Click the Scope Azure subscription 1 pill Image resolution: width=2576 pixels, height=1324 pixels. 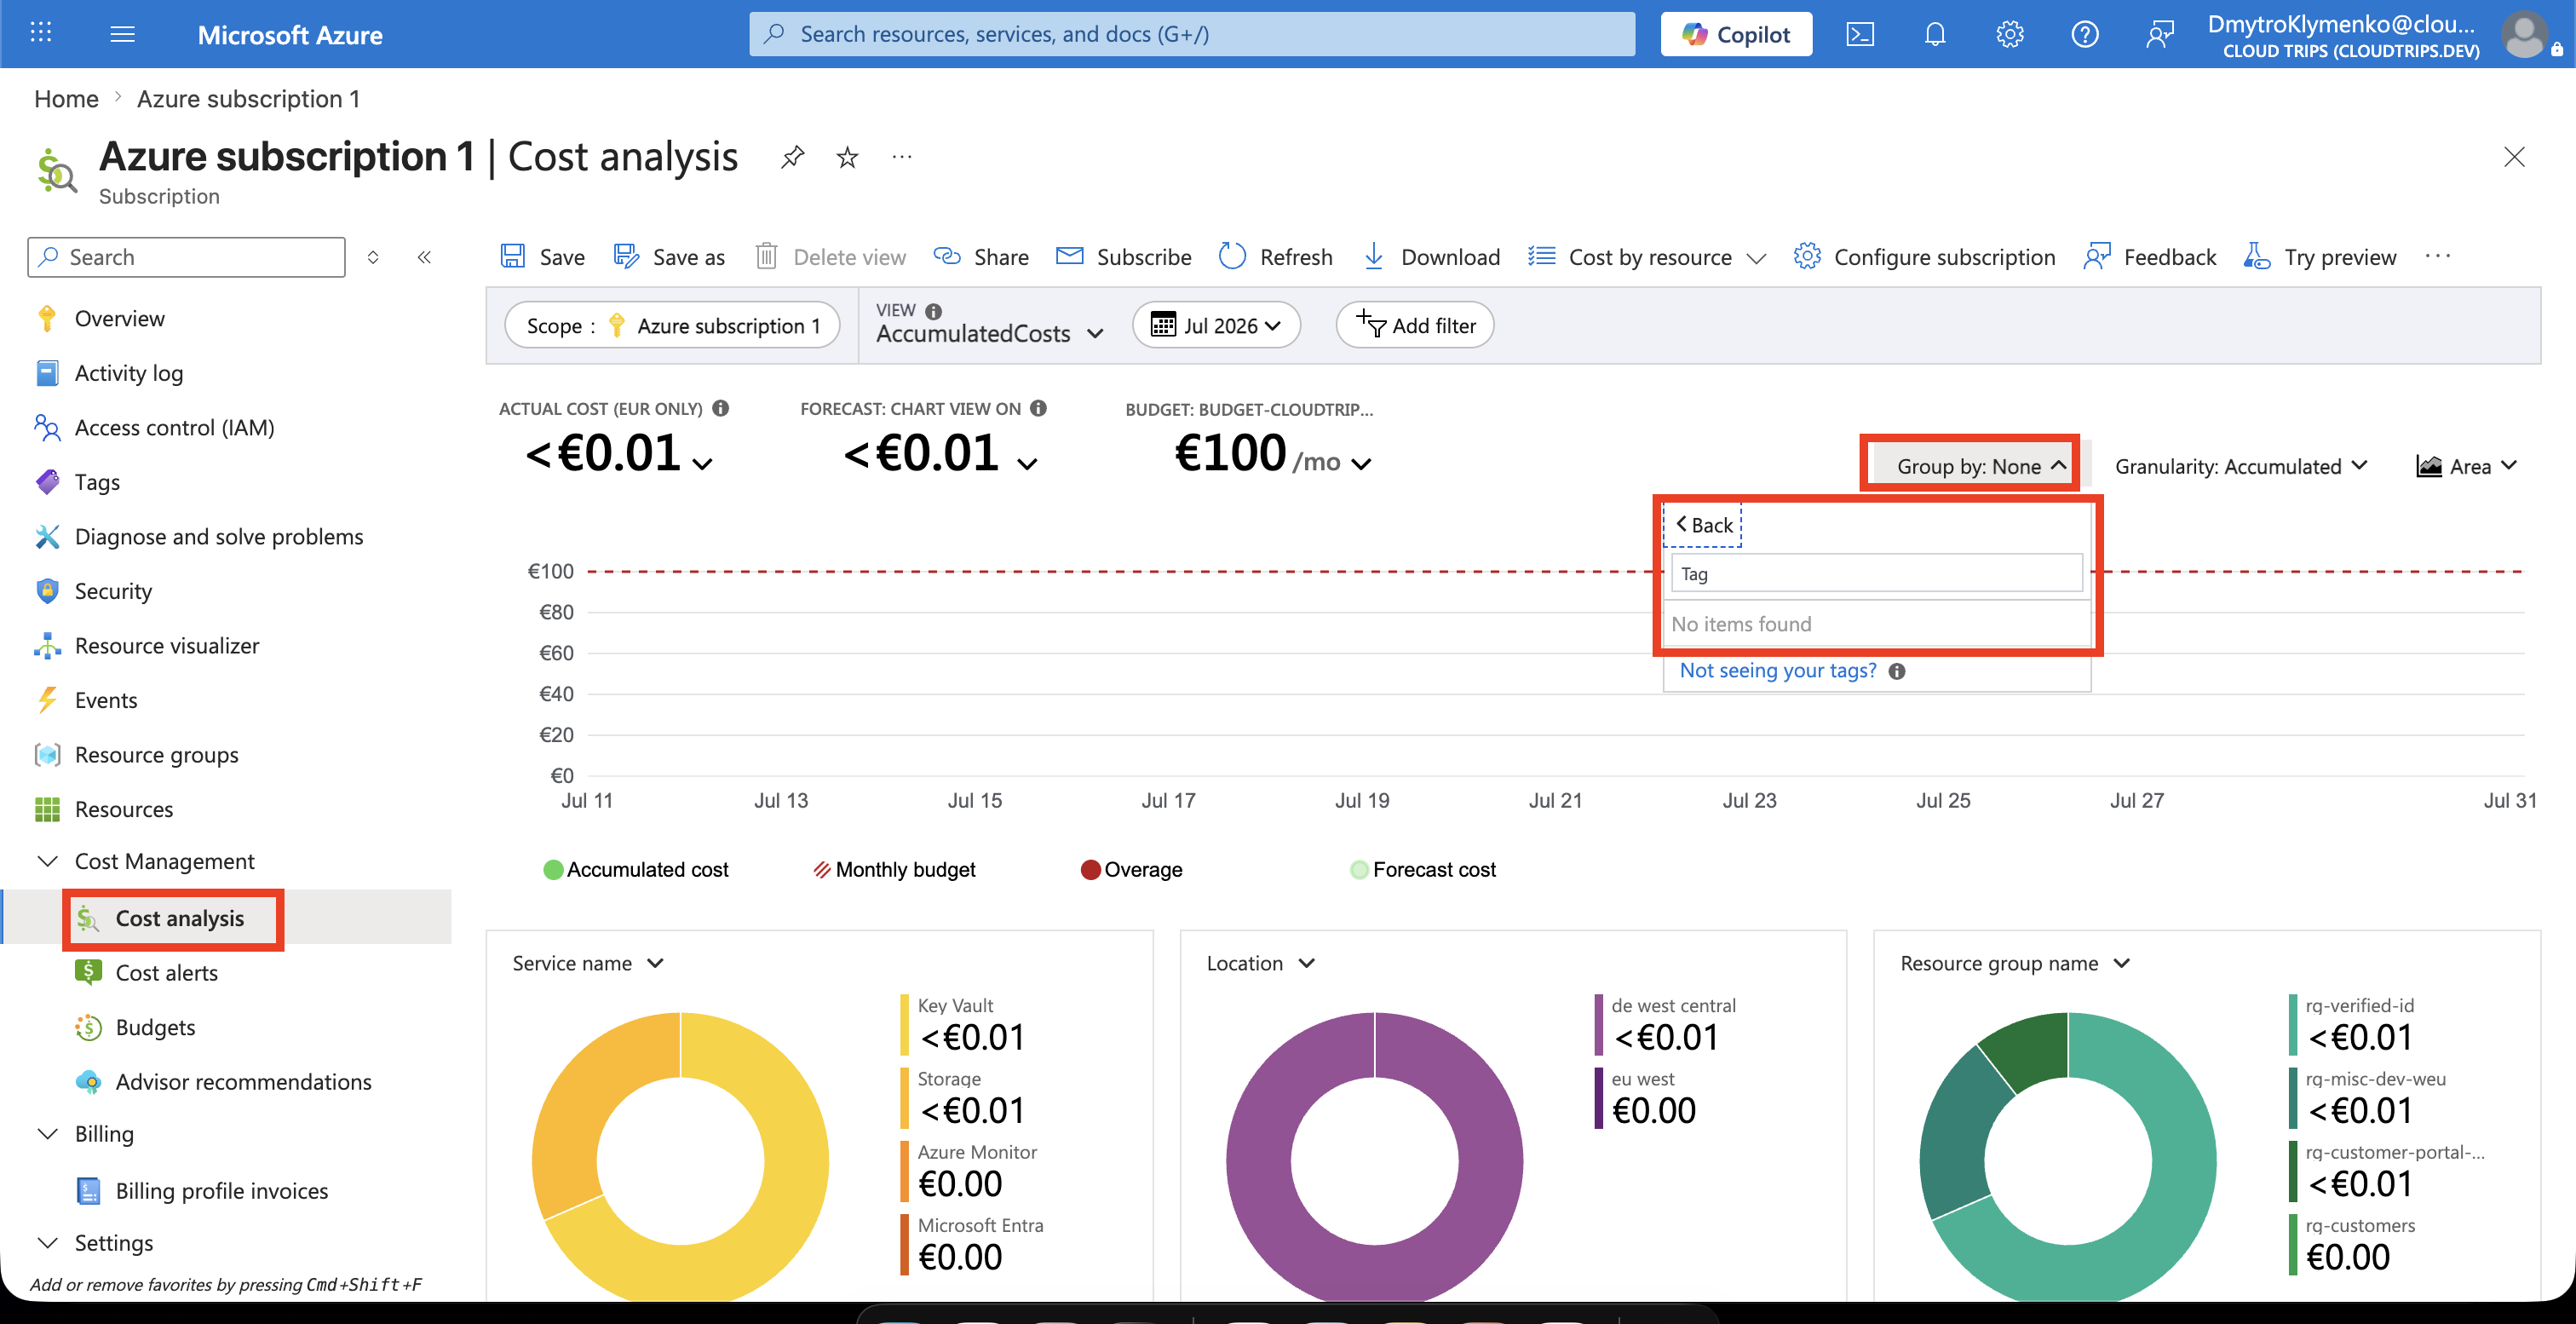tap(672, 325)
